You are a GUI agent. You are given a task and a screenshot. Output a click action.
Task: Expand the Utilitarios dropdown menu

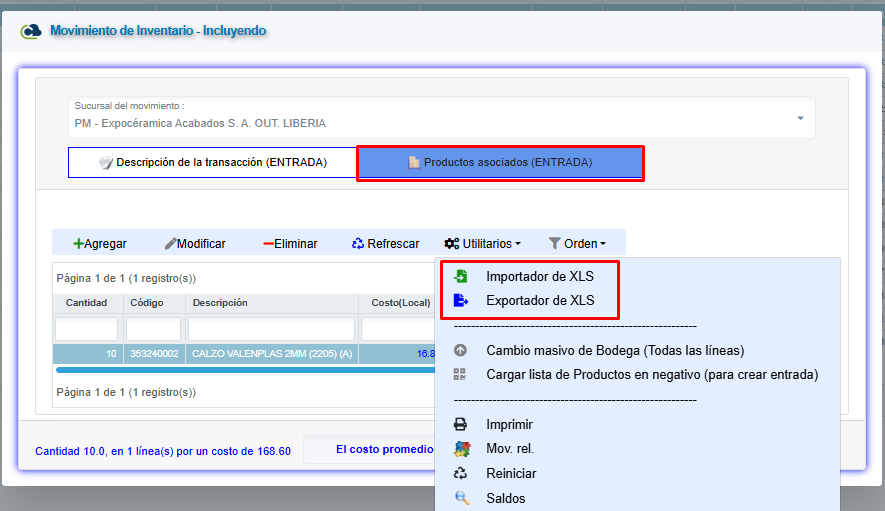point(483,243)
